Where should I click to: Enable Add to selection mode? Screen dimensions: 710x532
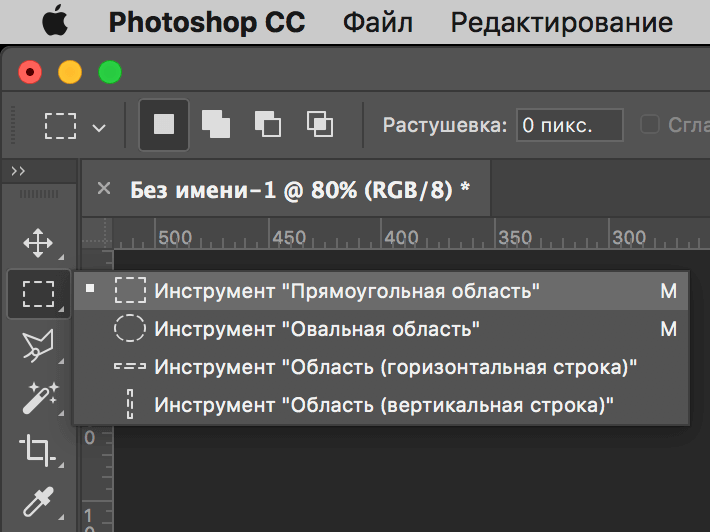216,124
